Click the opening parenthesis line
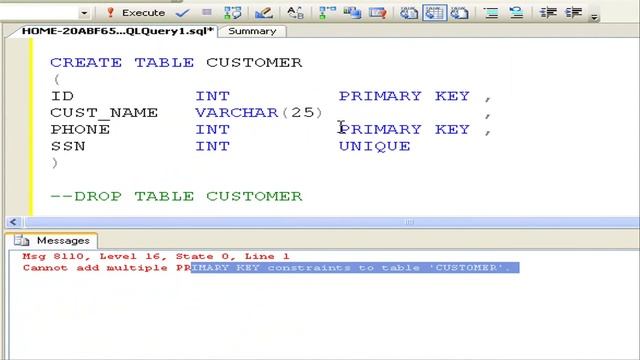Viewport: 640px width, 360px height. click(x=56, y=79)
